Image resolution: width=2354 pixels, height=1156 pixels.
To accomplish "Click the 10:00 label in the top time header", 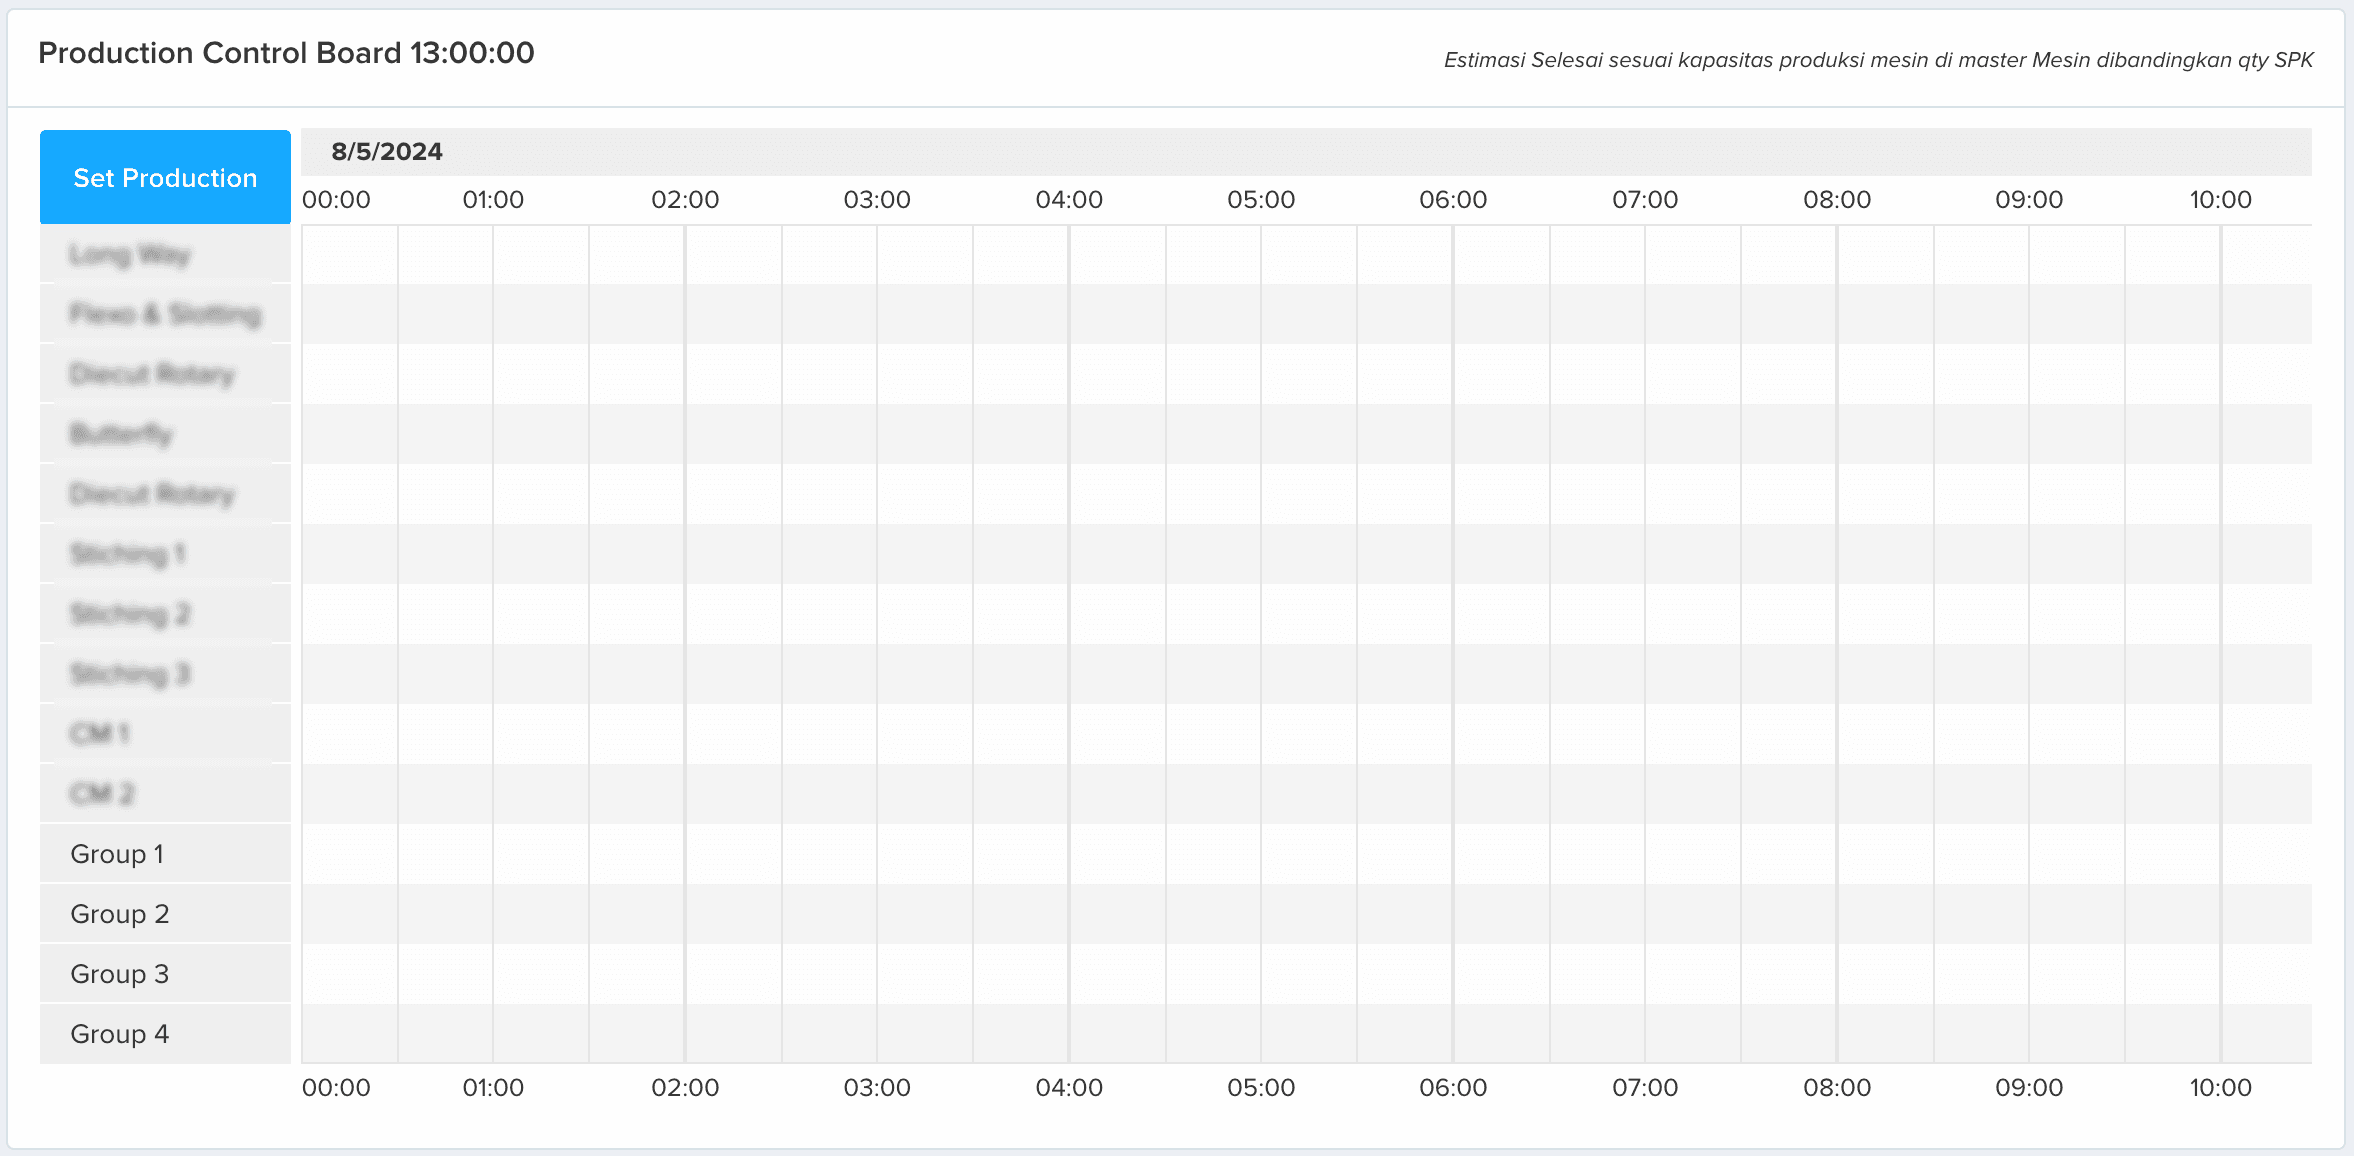I will [2221, 200].
